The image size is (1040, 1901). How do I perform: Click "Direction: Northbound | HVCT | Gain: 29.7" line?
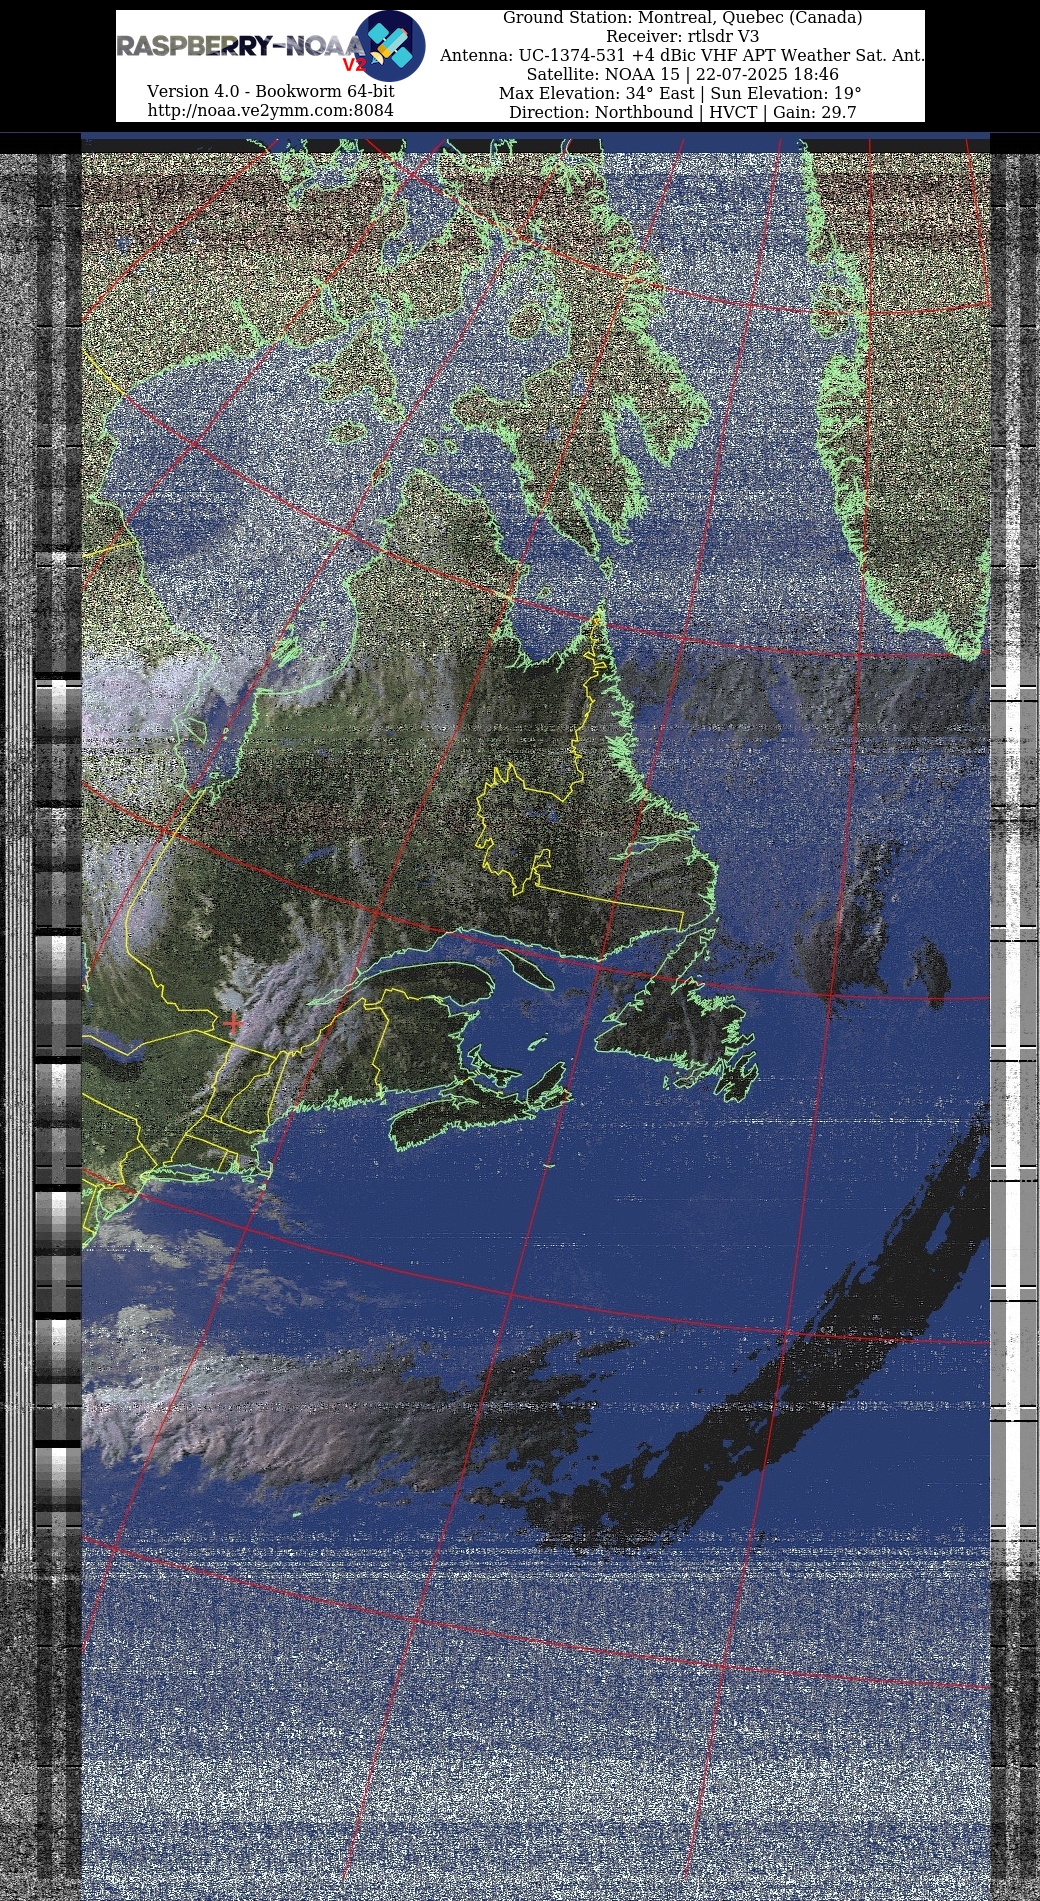682,113
